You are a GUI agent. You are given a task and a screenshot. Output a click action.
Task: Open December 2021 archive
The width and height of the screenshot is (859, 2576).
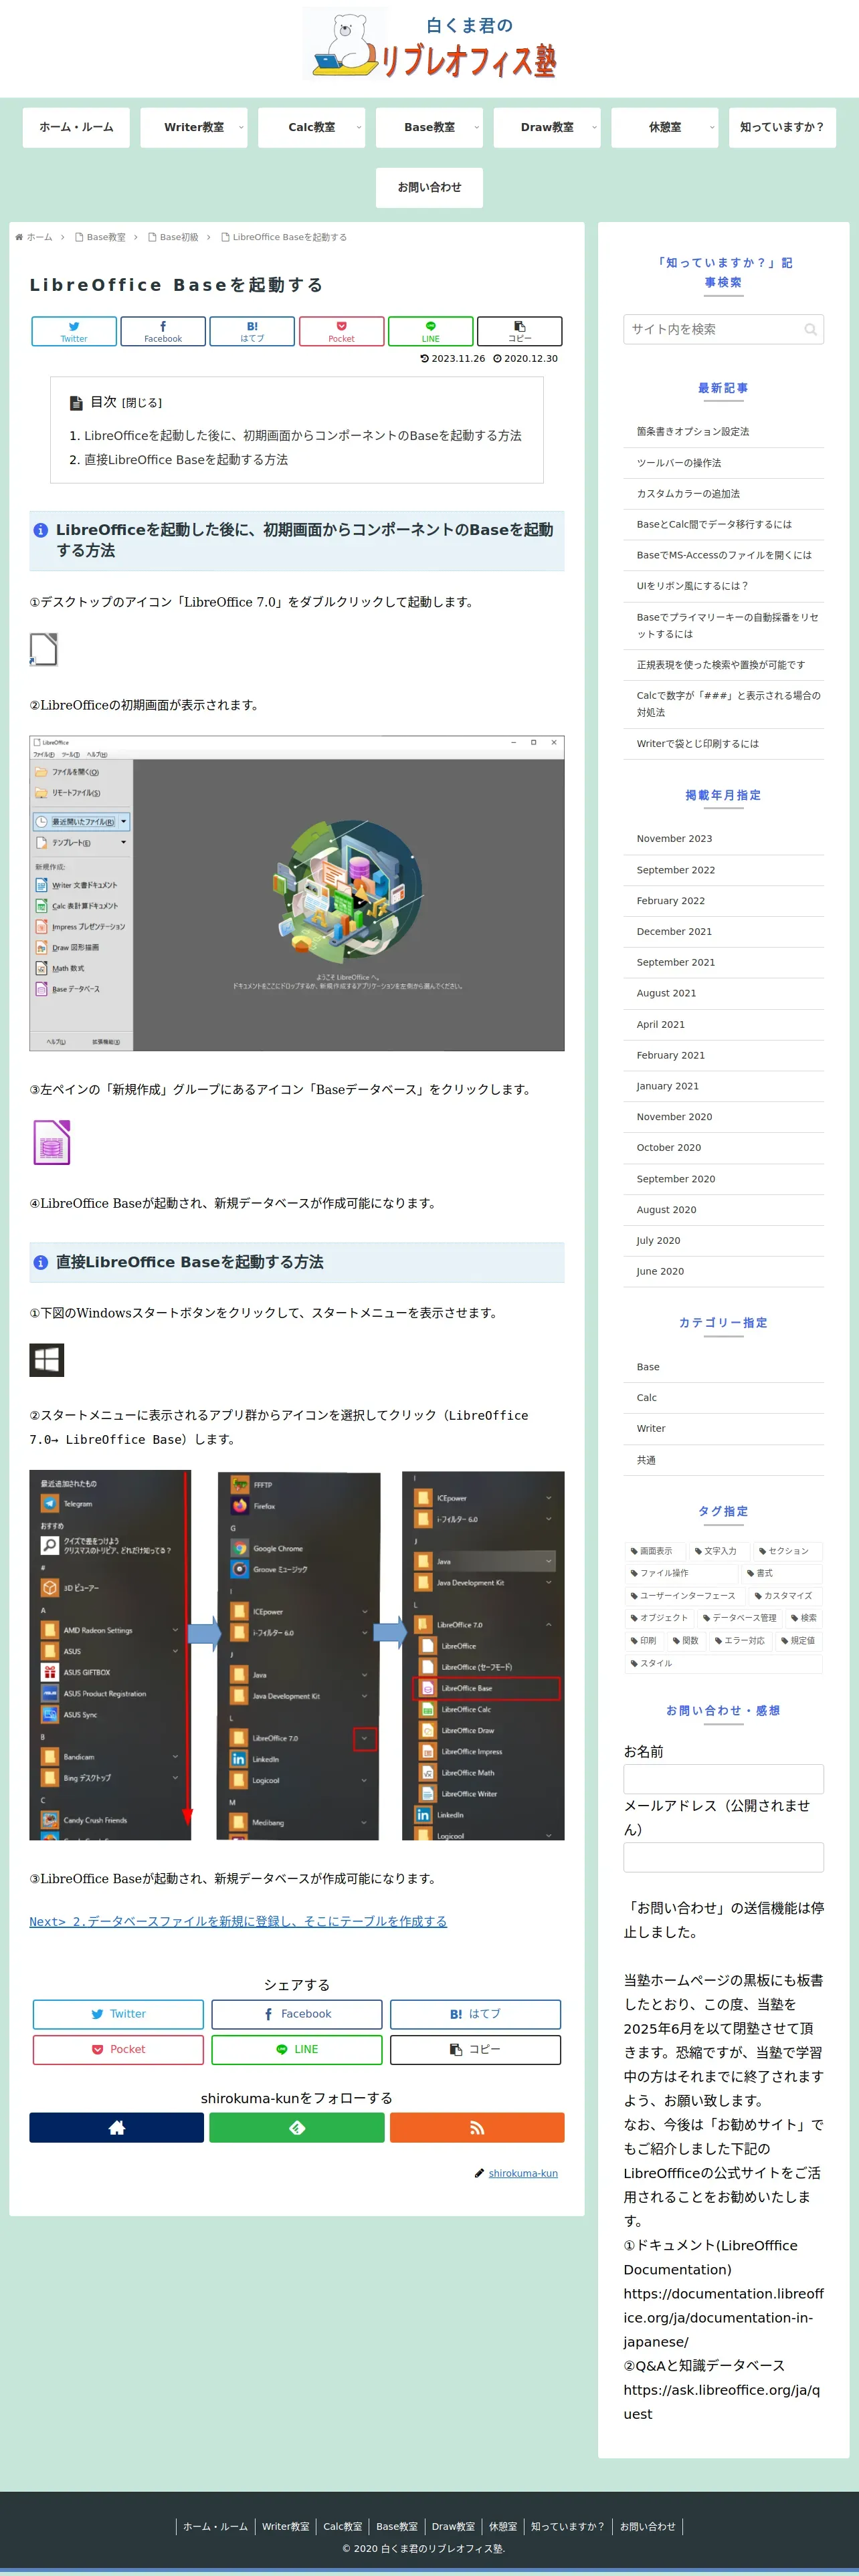point(675,932)
